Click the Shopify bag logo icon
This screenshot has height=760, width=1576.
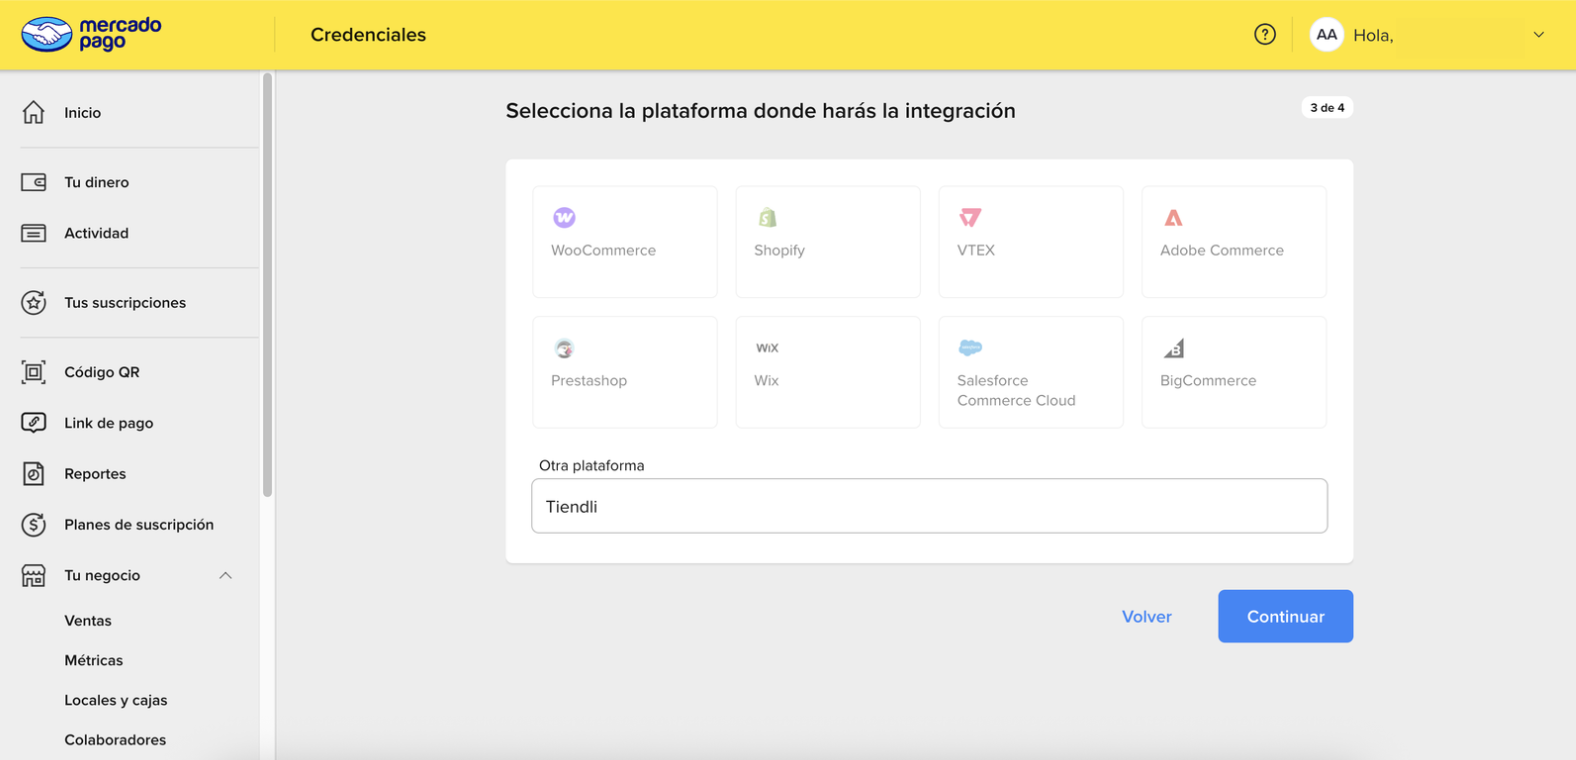point(767,217)
